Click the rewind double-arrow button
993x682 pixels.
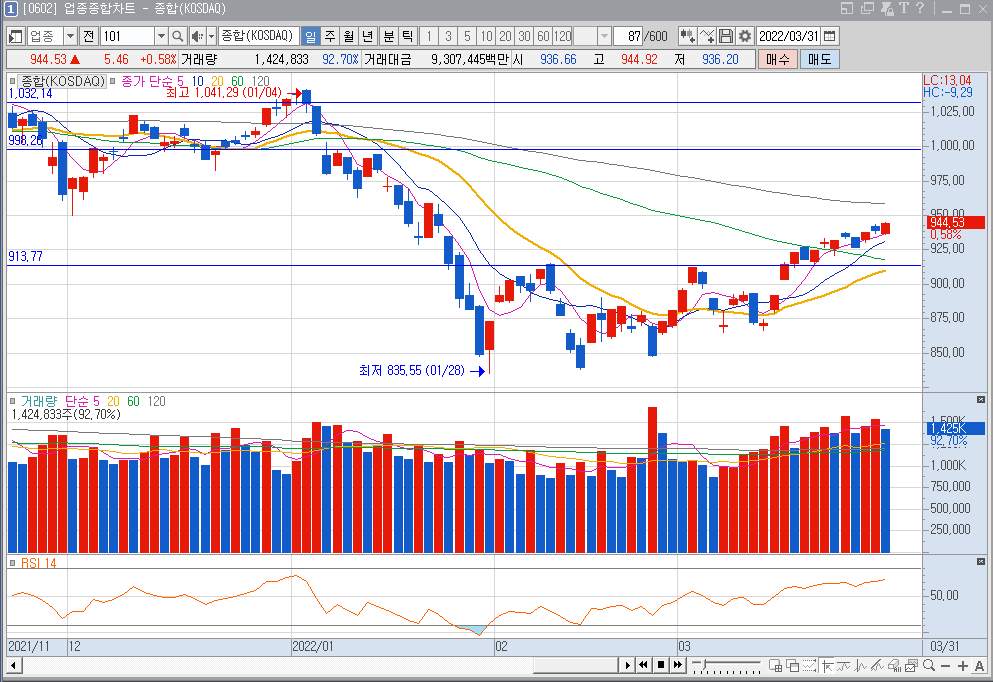pos(644,665)
